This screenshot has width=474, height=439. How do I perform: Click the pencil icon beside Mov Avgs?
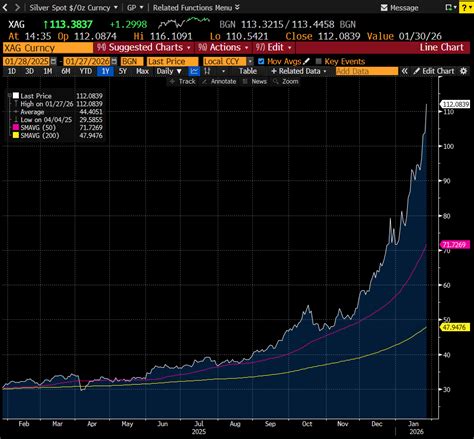[307, 61]
